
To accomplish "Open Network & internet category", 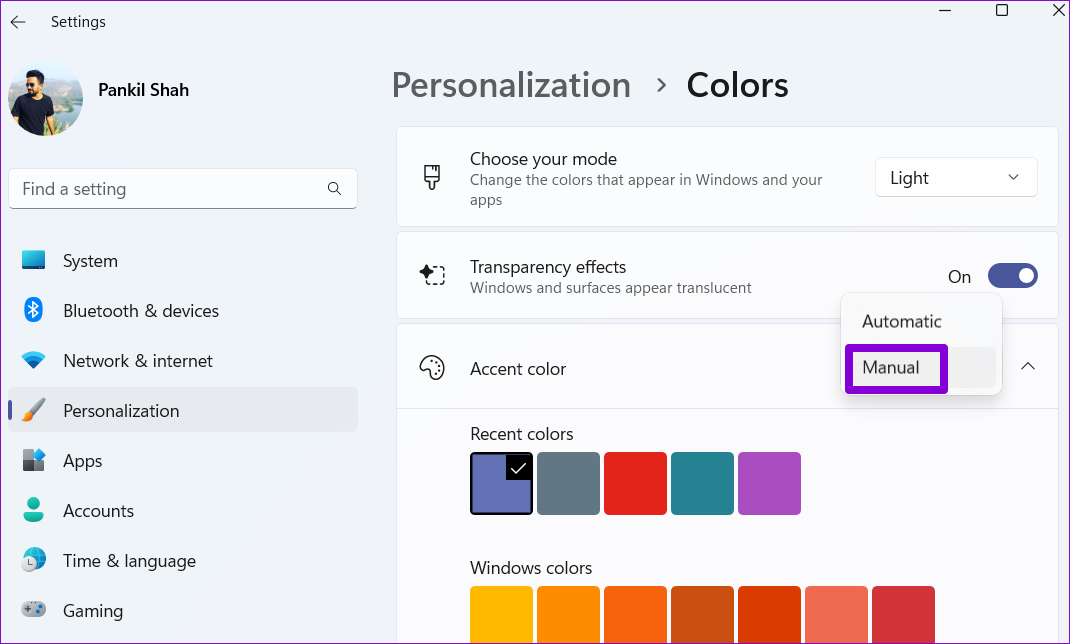I will pyautogui.click(x=183, y=360).
